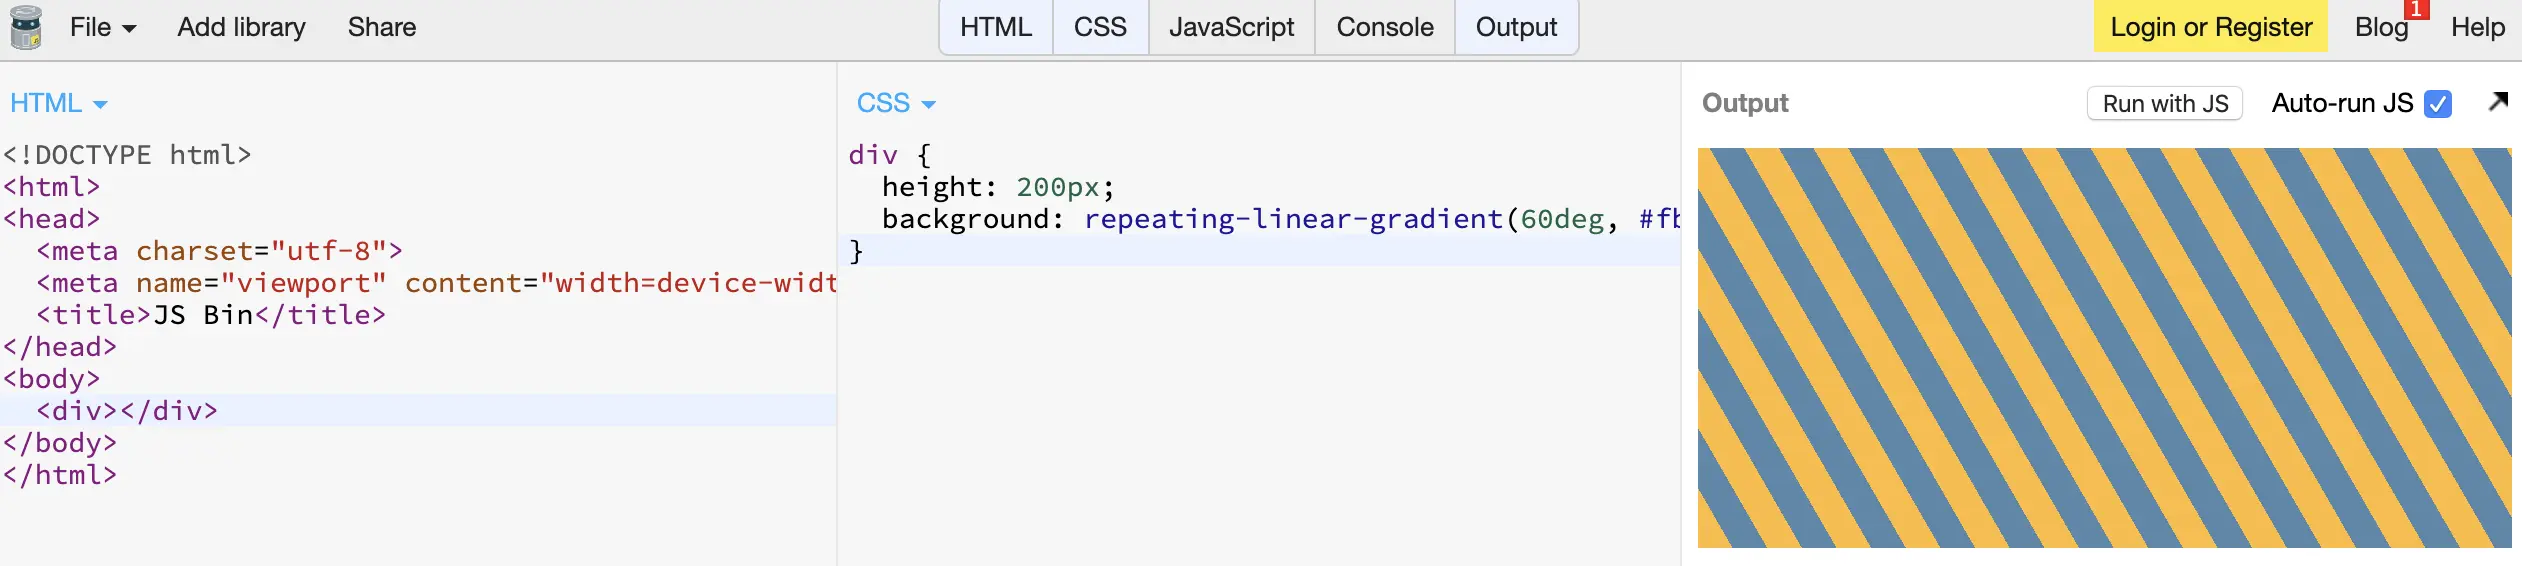Click the striped gradient output preview
Viewport: 2522px width, 566px height.
[2104, 348]
